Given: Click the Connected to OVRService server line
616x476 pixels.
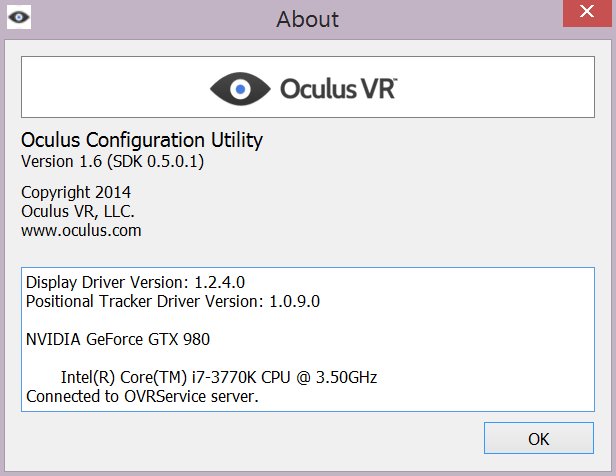Looking at the screenshot, I should tap(142, 396).
